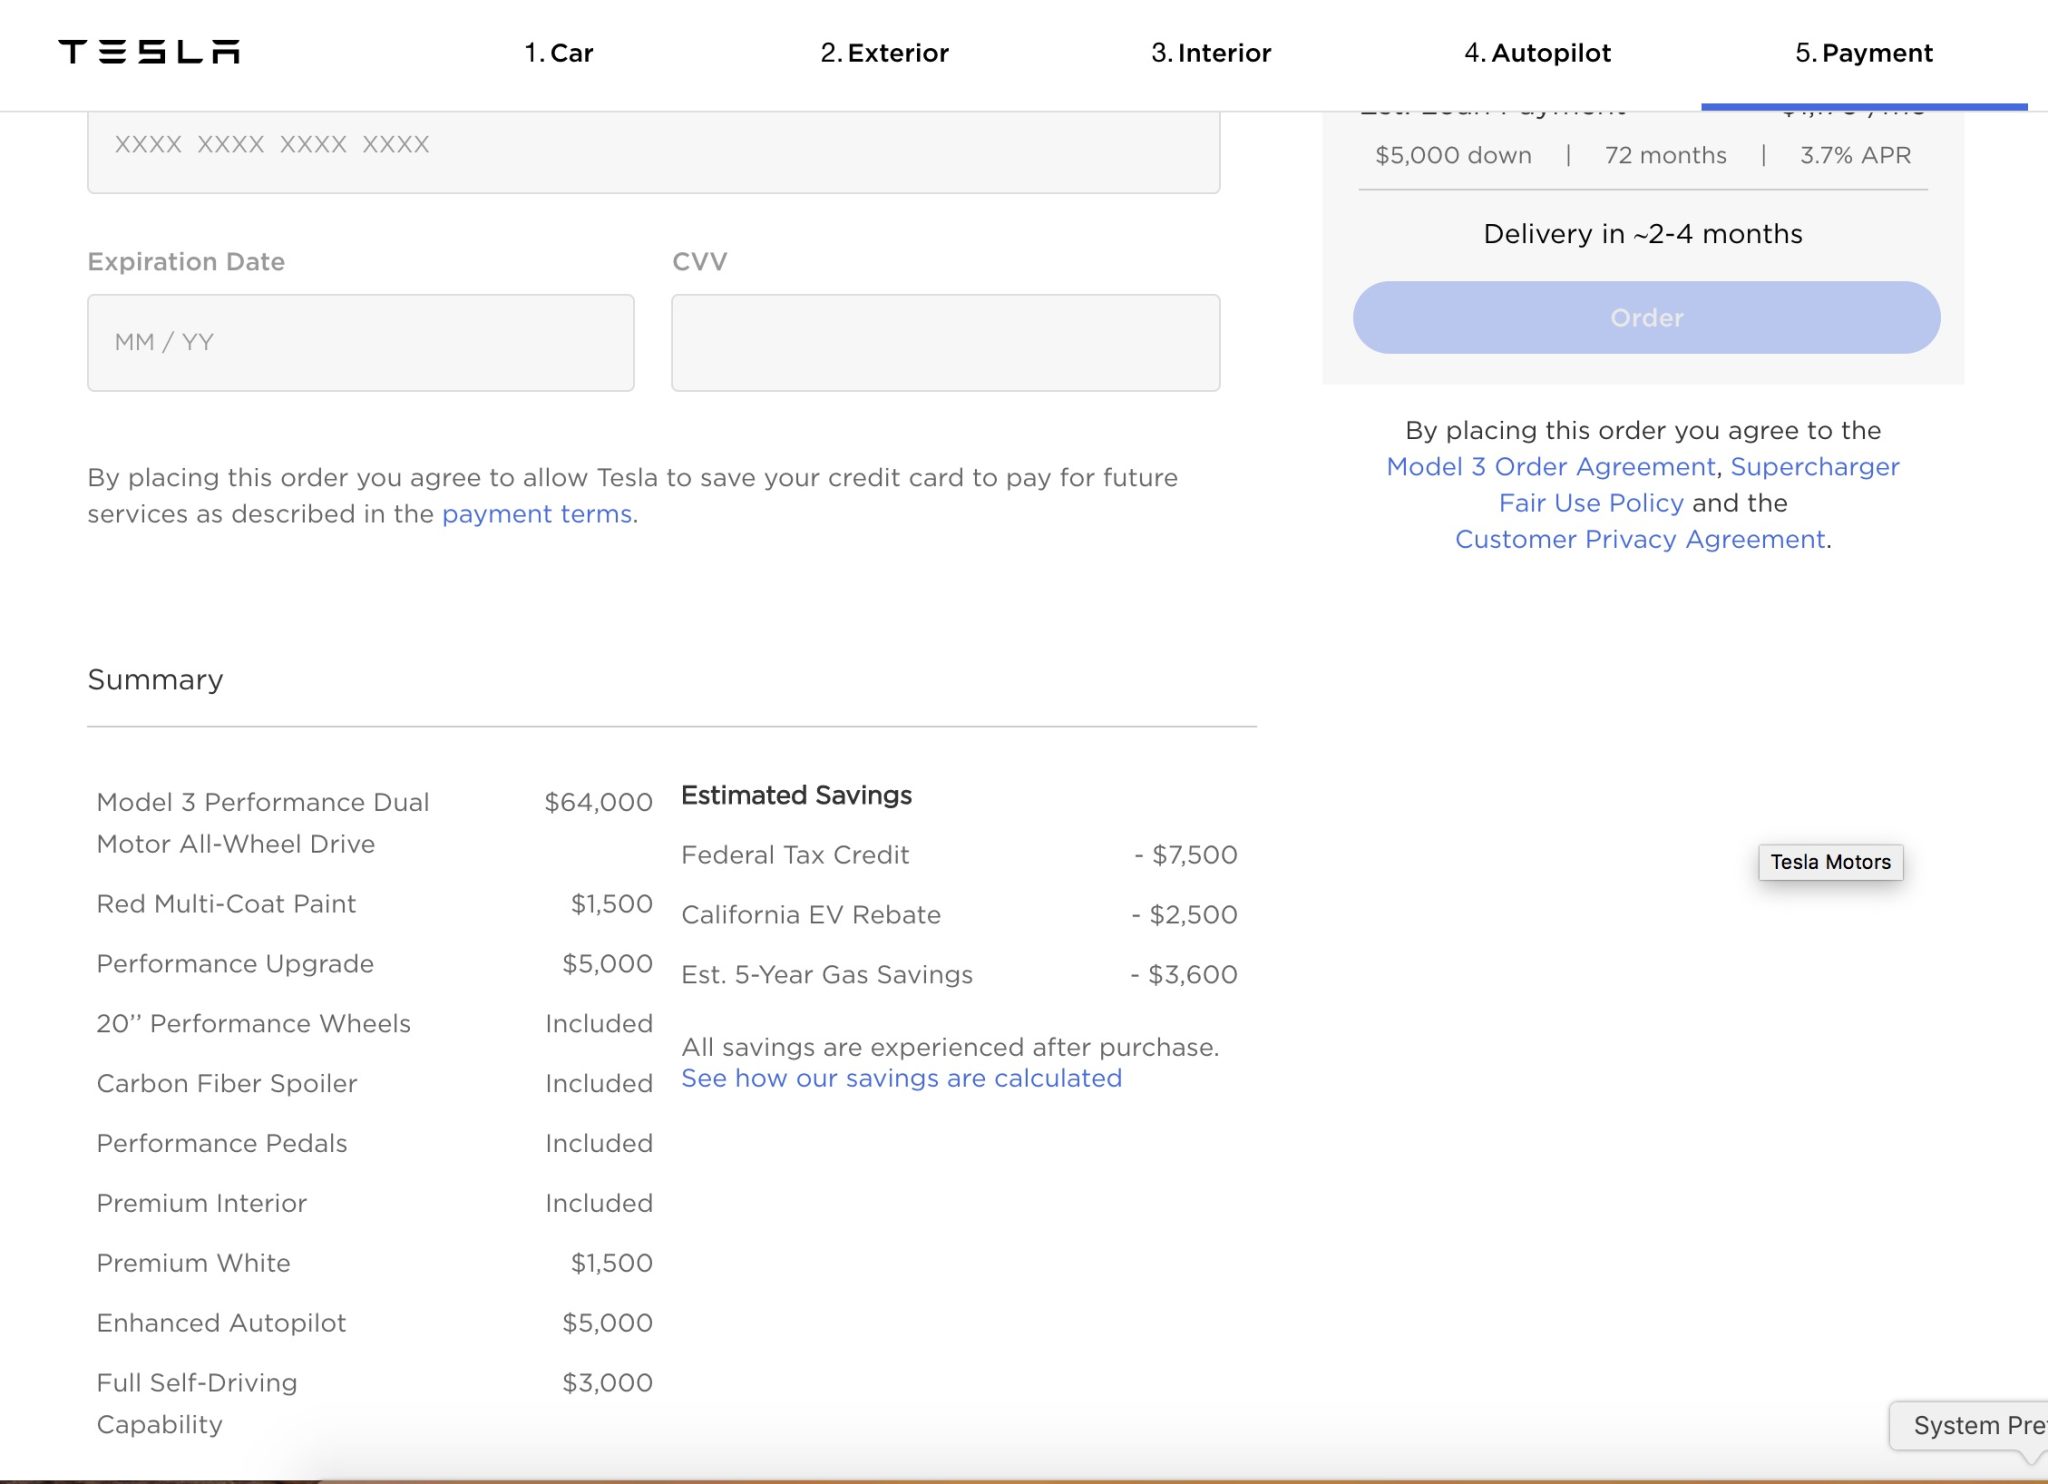Screen dimensions: 2048x1484
Task: Open Model 3 Order Agreement link
Action: [x=1550, y=467]
